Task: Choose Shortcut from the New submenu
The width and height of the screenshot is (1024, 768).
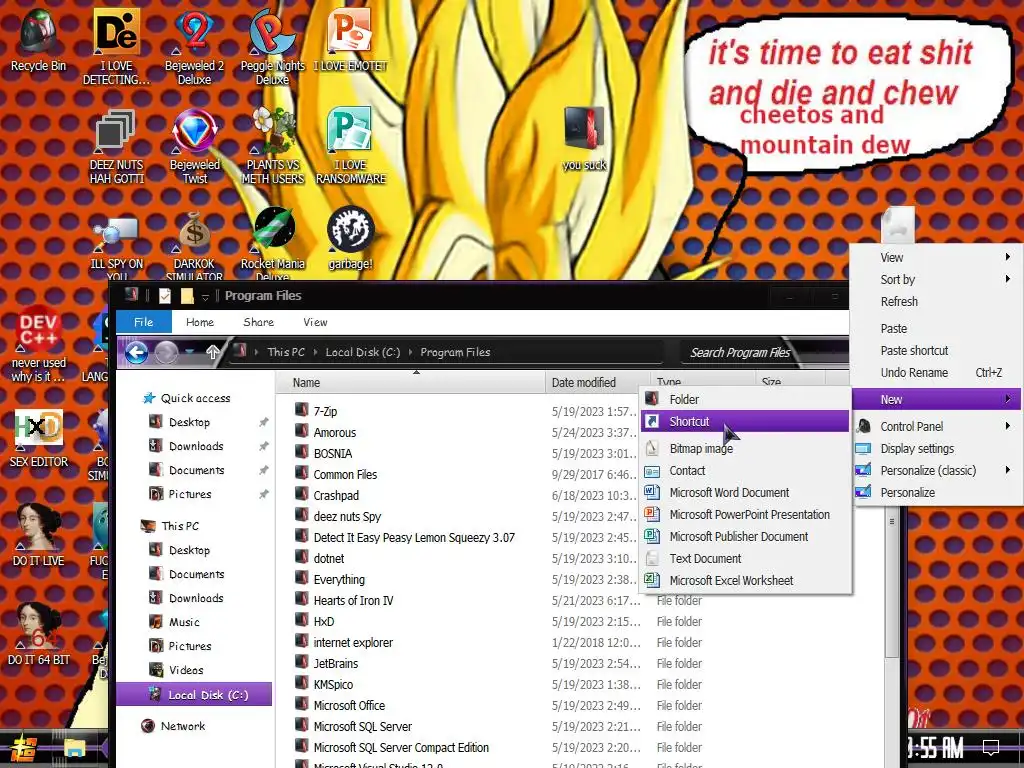Action: 745,421
